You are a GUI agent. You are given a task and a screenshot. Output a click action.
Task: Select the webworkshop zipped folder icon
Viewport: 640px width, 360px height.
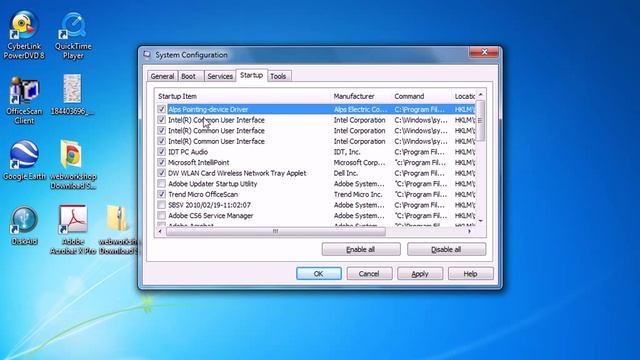pyautogui.click(x=118, y=229)
